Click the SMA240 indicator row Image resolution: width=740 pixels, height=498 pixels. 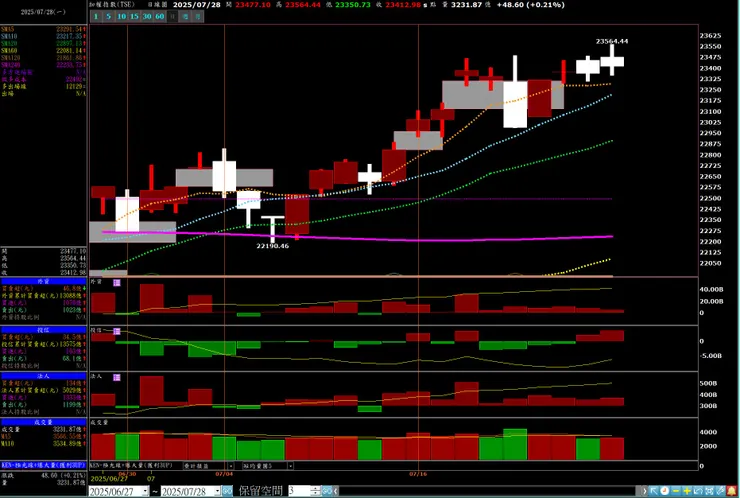coord(43,65)
